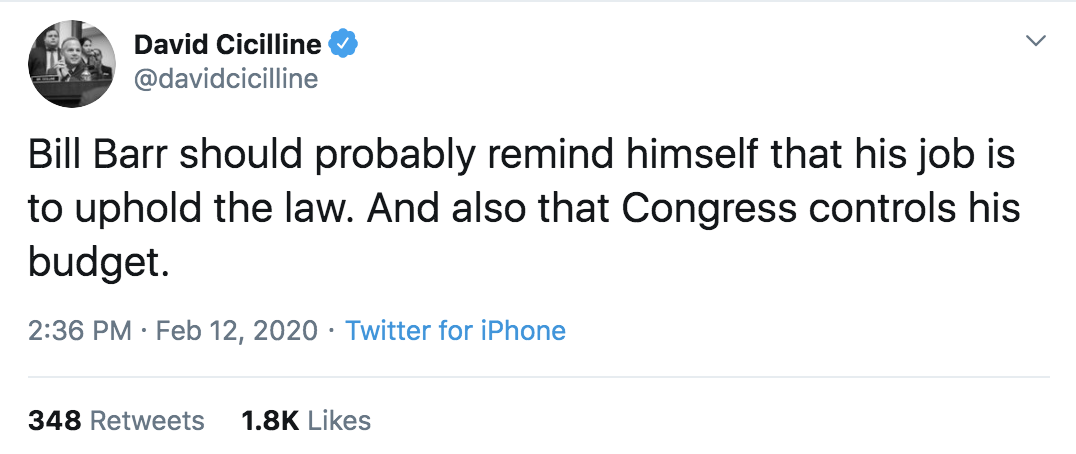Image resolution: width=1076 pixels, height=454 pixels.
Task: Show users under the Likes label
Action: coord(339,421)
